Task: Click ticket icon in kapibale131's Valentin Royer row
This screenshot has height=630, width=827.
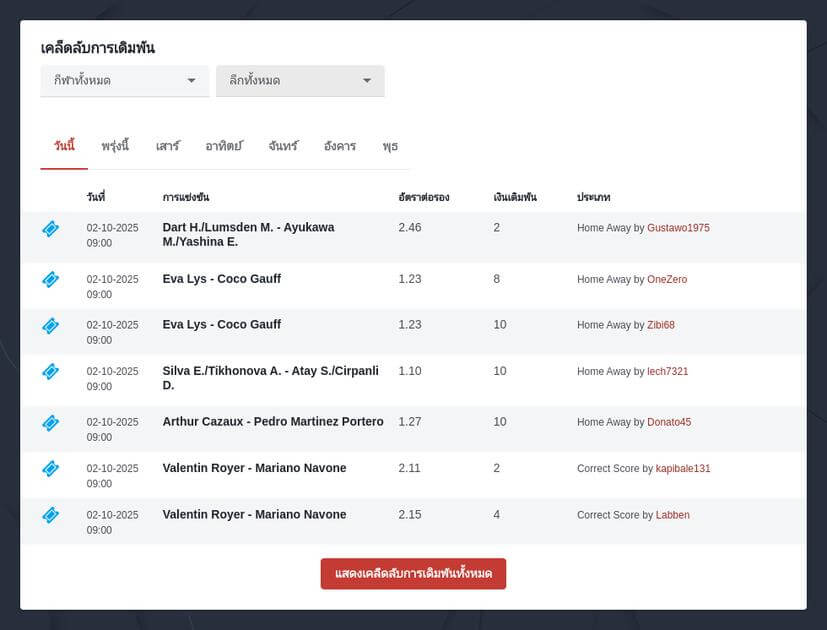Action: click(50, 468)
